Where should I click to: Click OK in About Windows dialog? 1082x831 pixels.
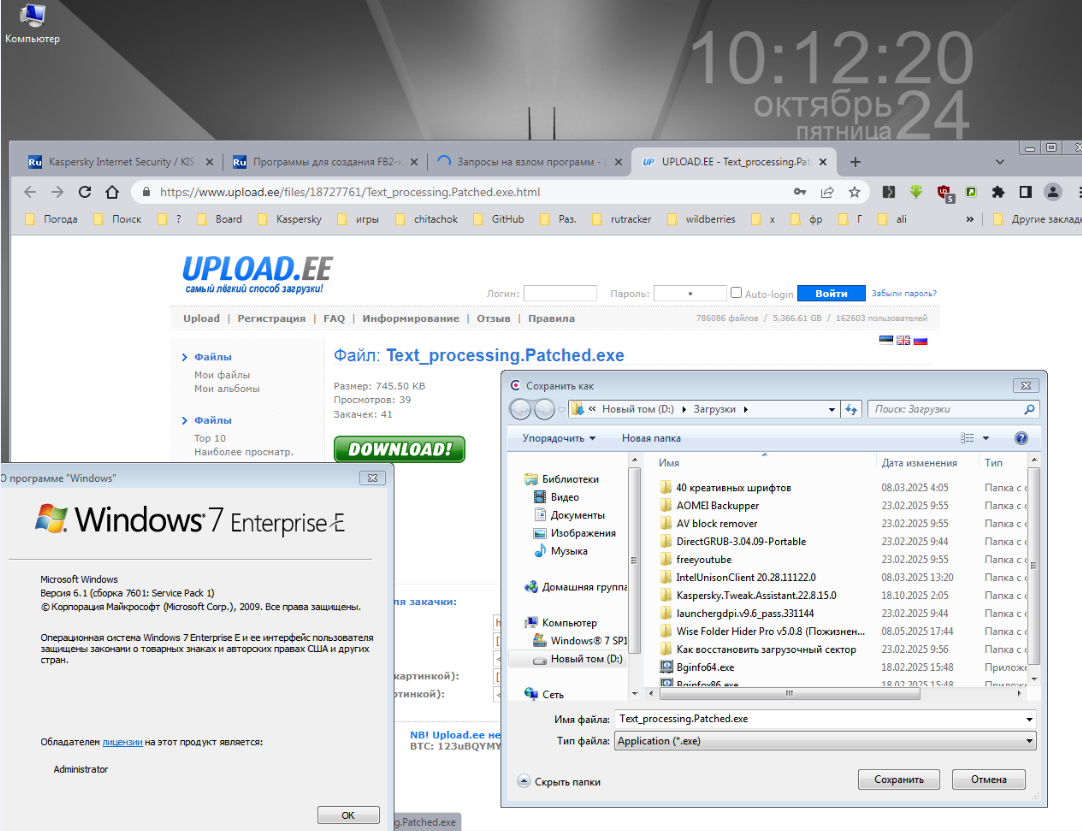(x=348, y=815)
